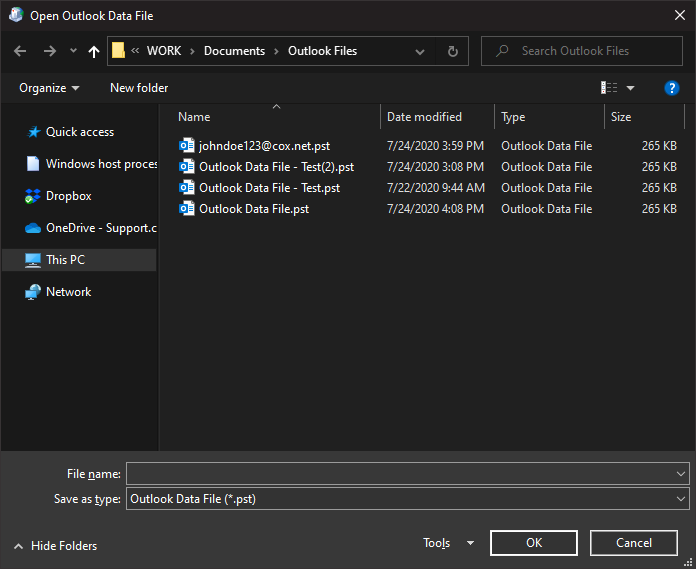
Task: Confirm with the OK button
Action: 534,543
